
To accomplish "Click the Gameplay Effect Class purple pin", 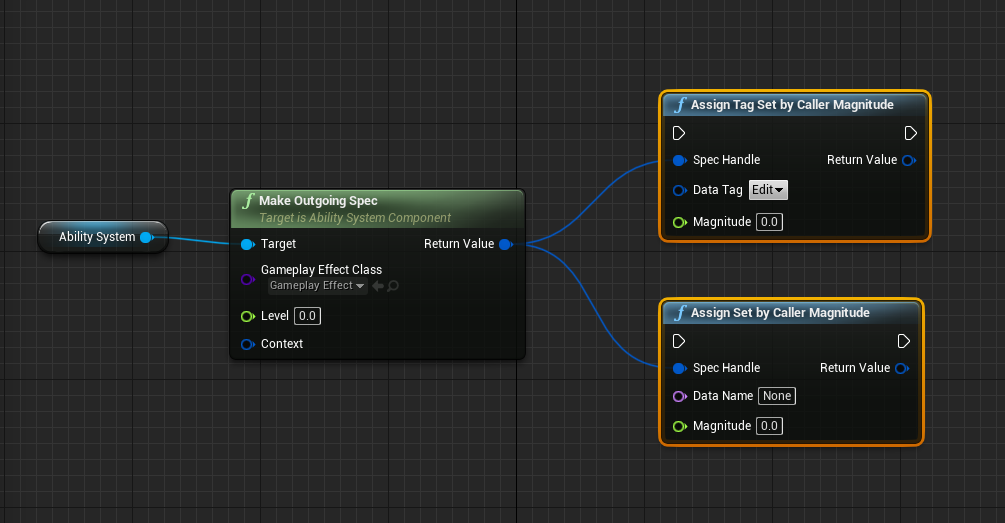I will [x=247, y=279].
